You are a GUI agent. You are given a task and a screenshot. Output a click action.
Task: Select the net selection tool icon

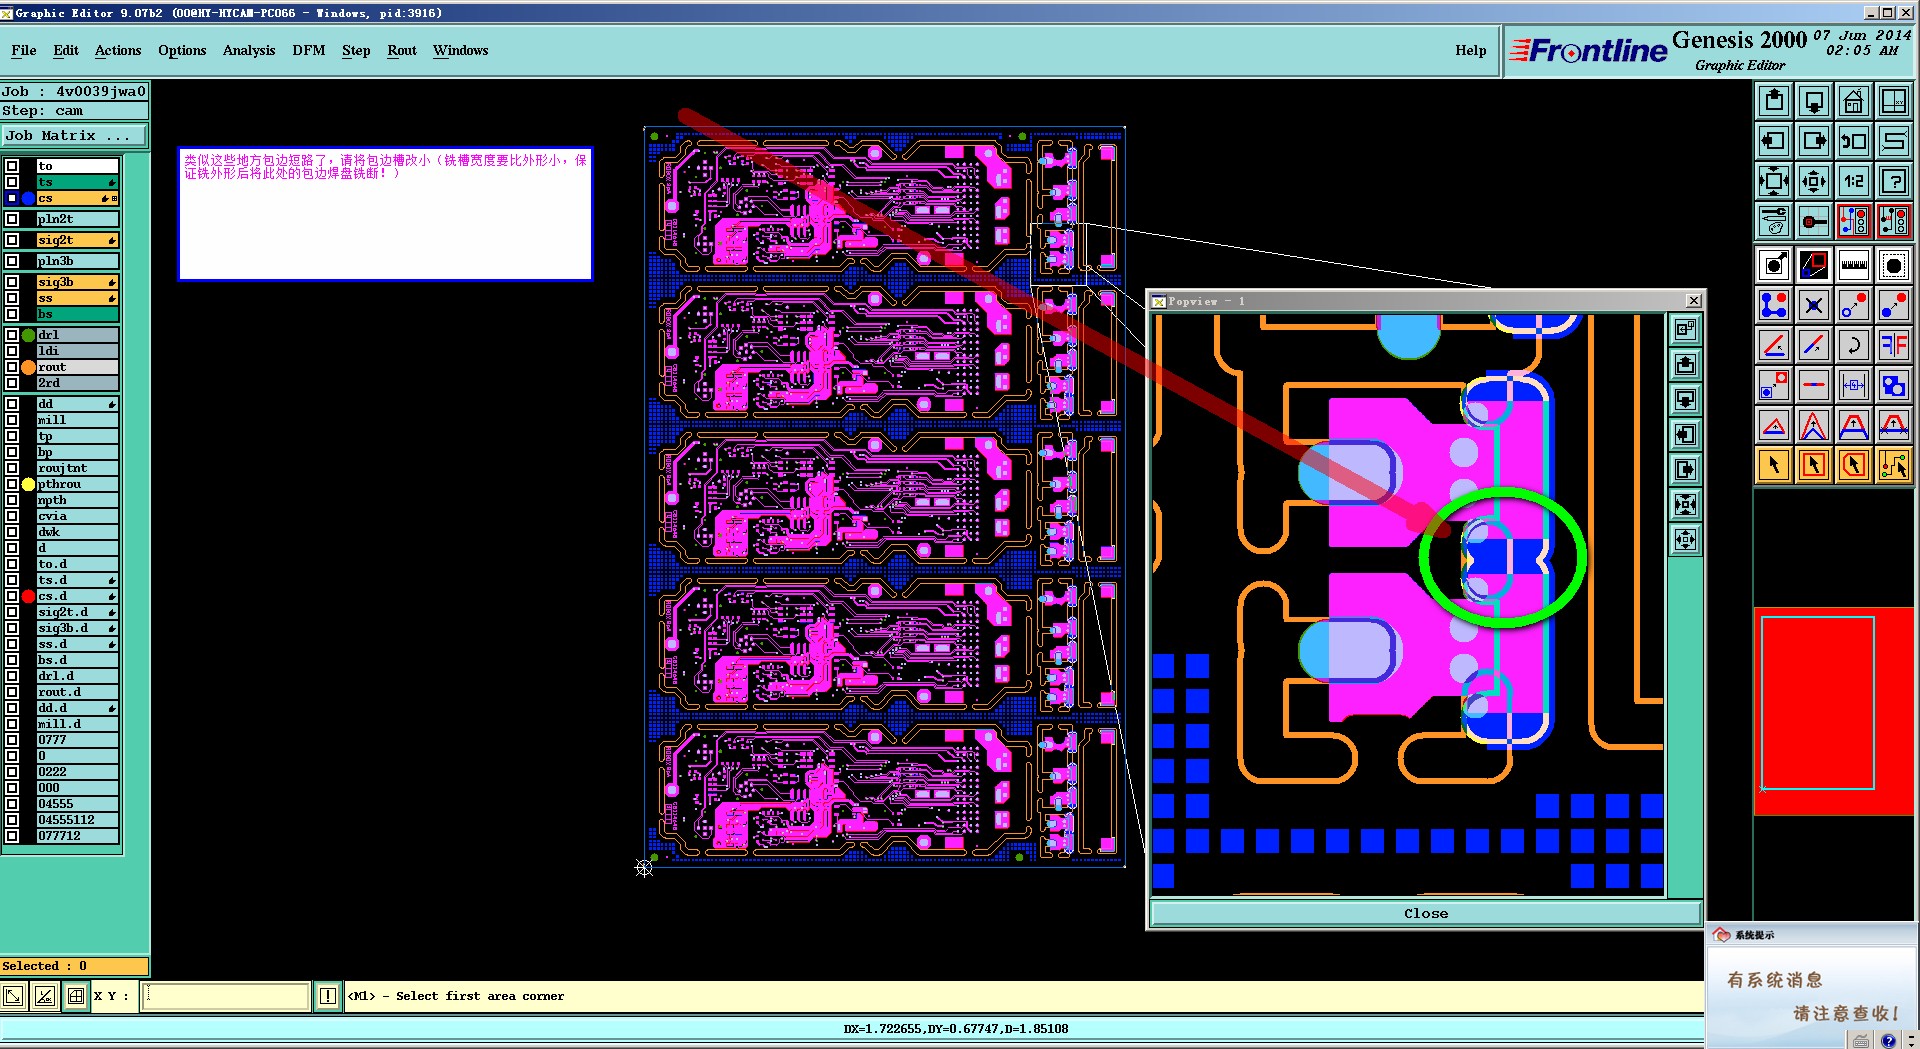click(x=1894, y=465)
